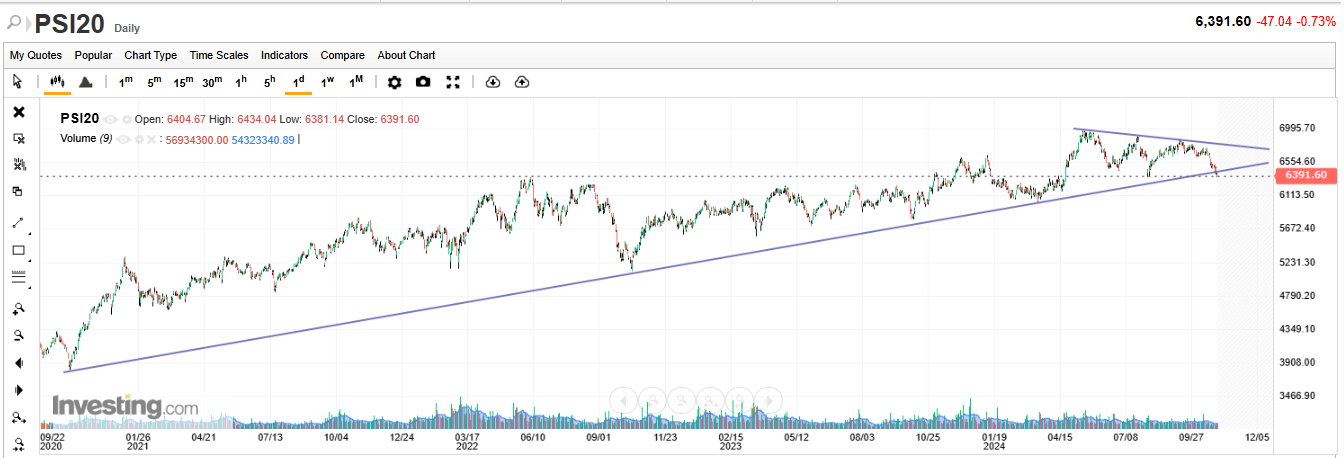Choose the rectangle shape drawing tool

coord(18,251)
